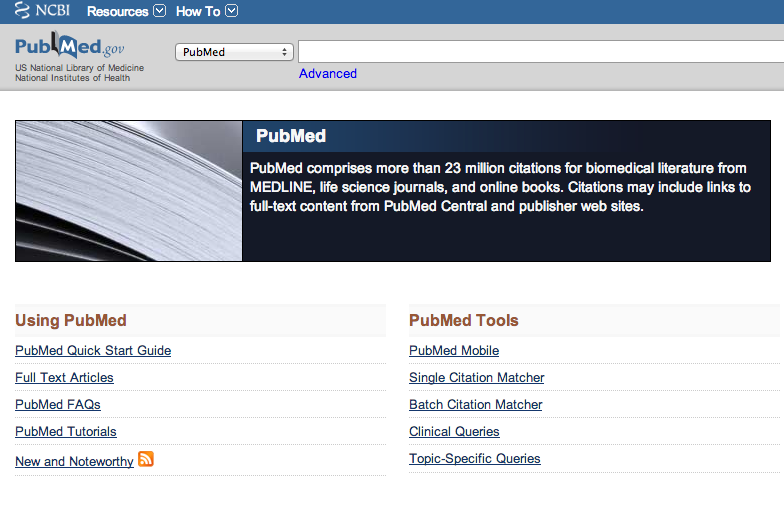Click the NCBI logo icon
This screenshot has width=784, height=506.
[42, 10]
